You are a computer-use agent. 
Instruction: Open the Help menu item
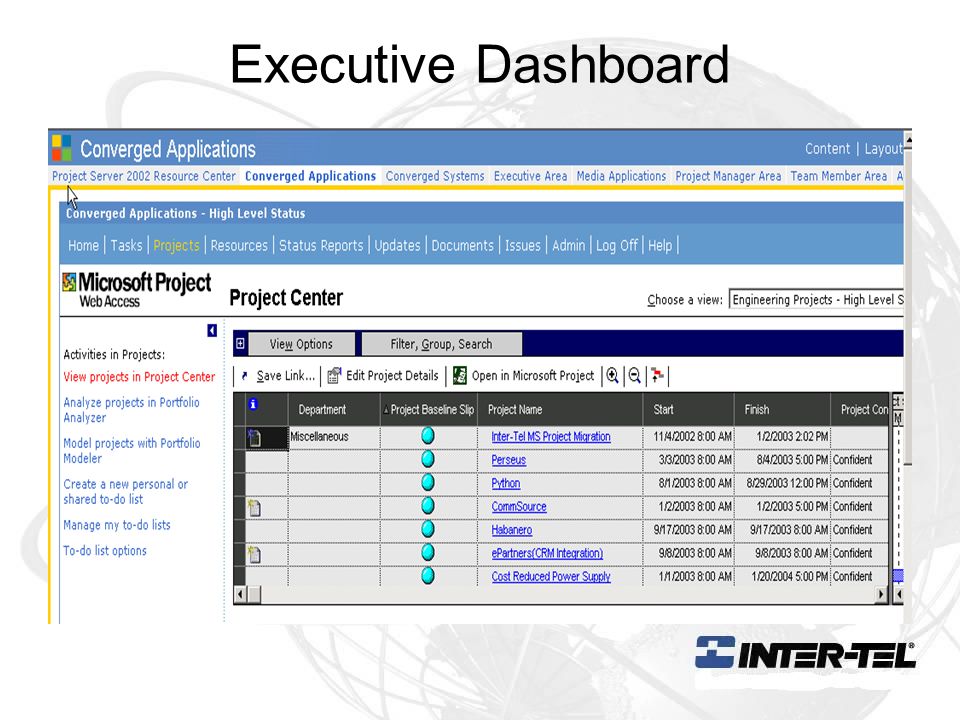[660, 246]
